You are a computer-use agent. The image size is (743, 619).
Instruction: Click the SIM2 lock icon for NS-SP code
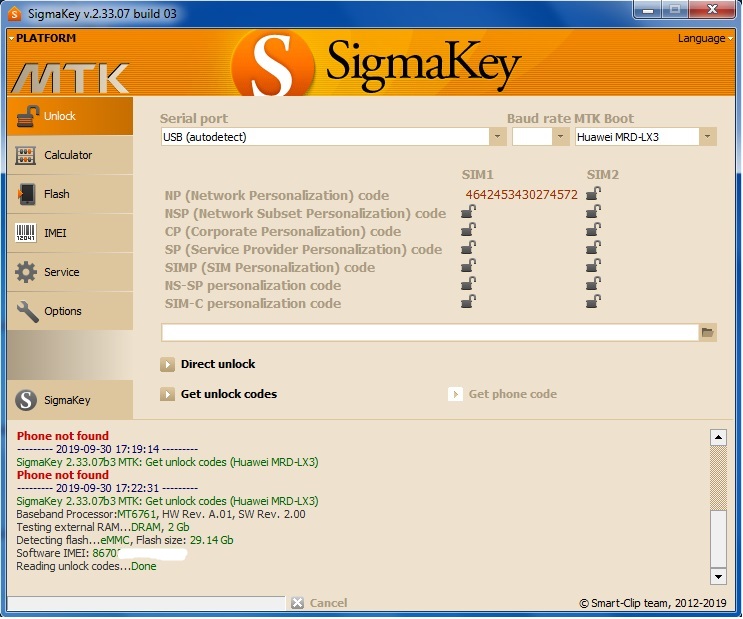click(593, 283)
